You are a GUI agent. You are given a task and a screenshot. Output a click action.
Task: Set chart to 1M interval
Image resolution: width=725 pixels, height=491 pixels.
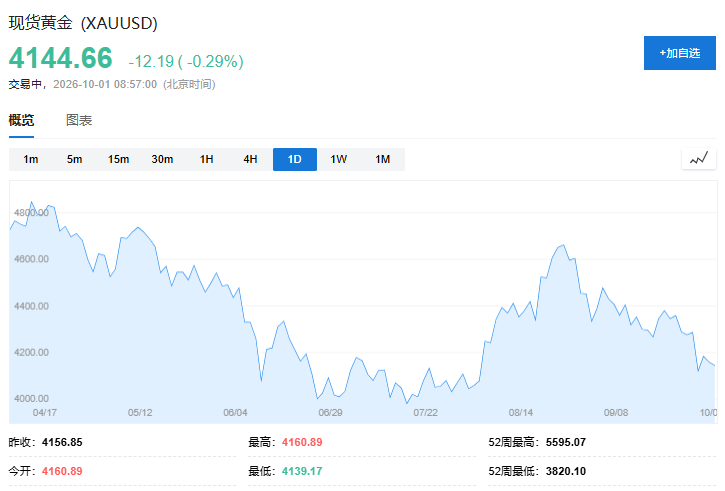click(x=382, y=160)
